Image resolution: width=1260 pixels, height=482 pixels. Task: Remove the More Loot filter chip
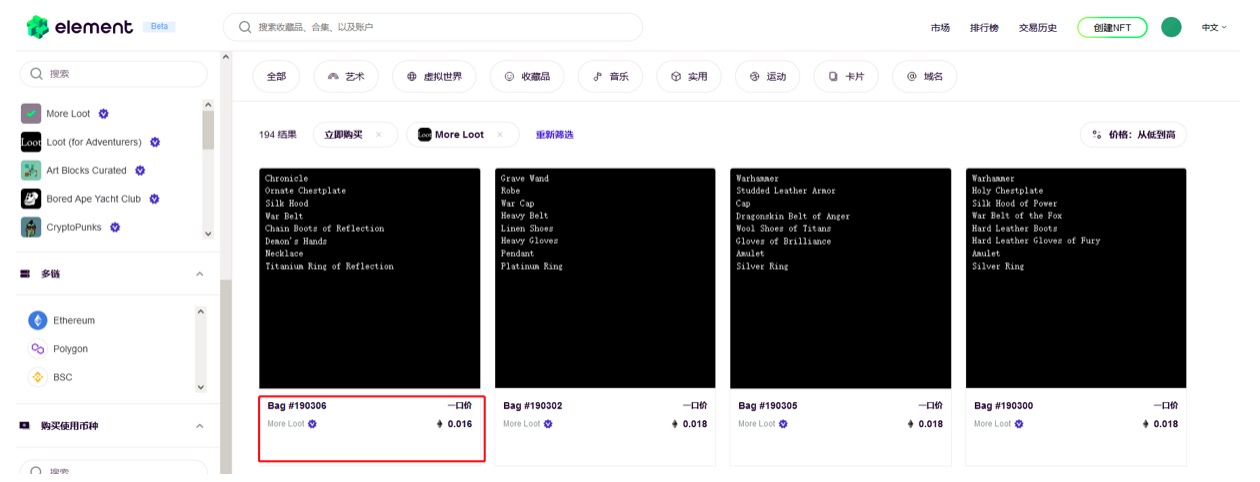tap(500, 135)
